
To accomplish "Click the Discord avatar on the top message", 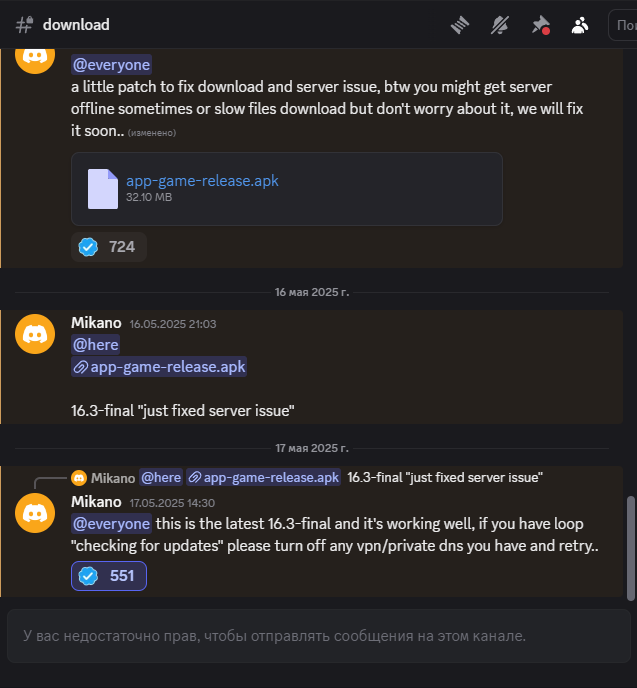I will [x=35, y=56].
